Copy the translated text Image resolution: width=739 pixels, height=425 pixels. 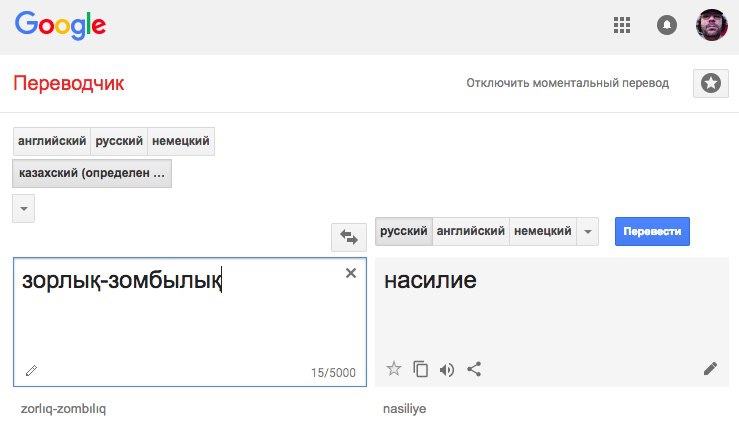click(x=420, y=369)
